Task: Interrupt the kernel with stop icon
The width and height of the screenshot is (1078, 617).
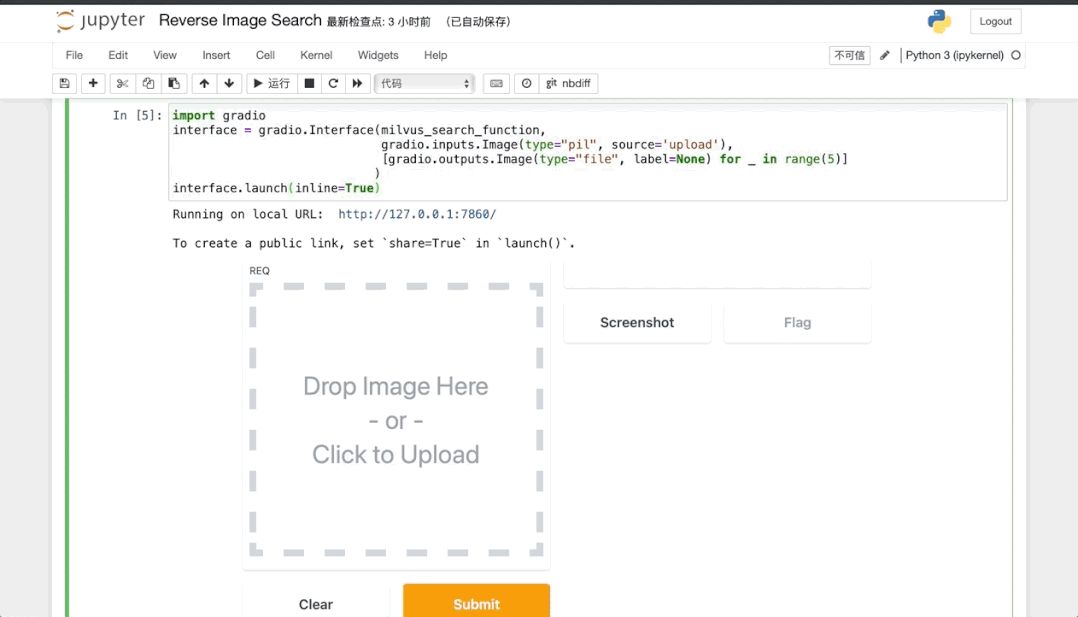Action: point(309,84)
